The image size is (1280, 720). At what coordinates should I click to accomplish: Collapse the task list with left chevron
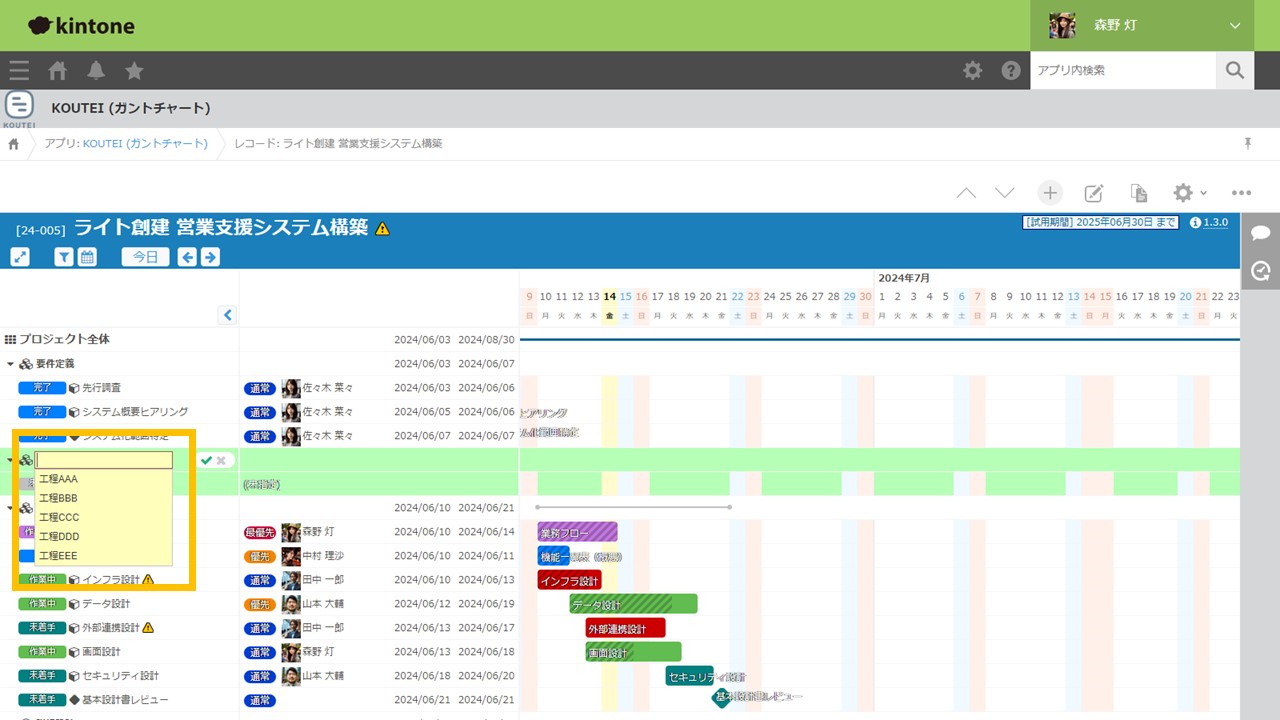[227, 315]
